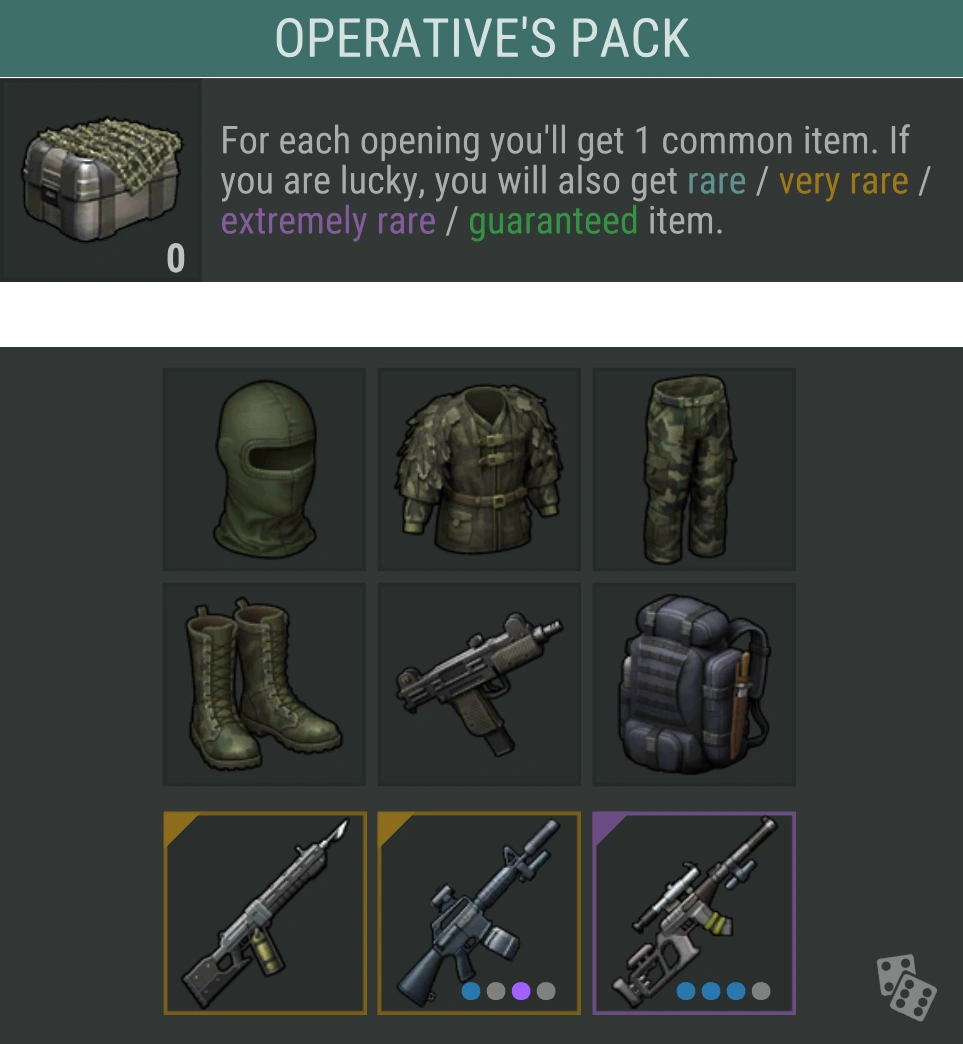Select the bayonet shotgun very rare item
This screenshot has width=963, height=1044.
[265, 913]
